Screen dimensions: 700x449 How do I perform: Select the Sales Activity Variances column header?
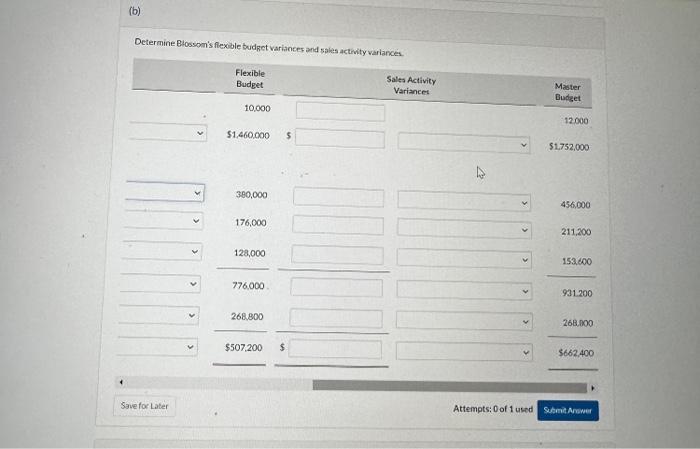pyautogui.click(x=411, y=85)
